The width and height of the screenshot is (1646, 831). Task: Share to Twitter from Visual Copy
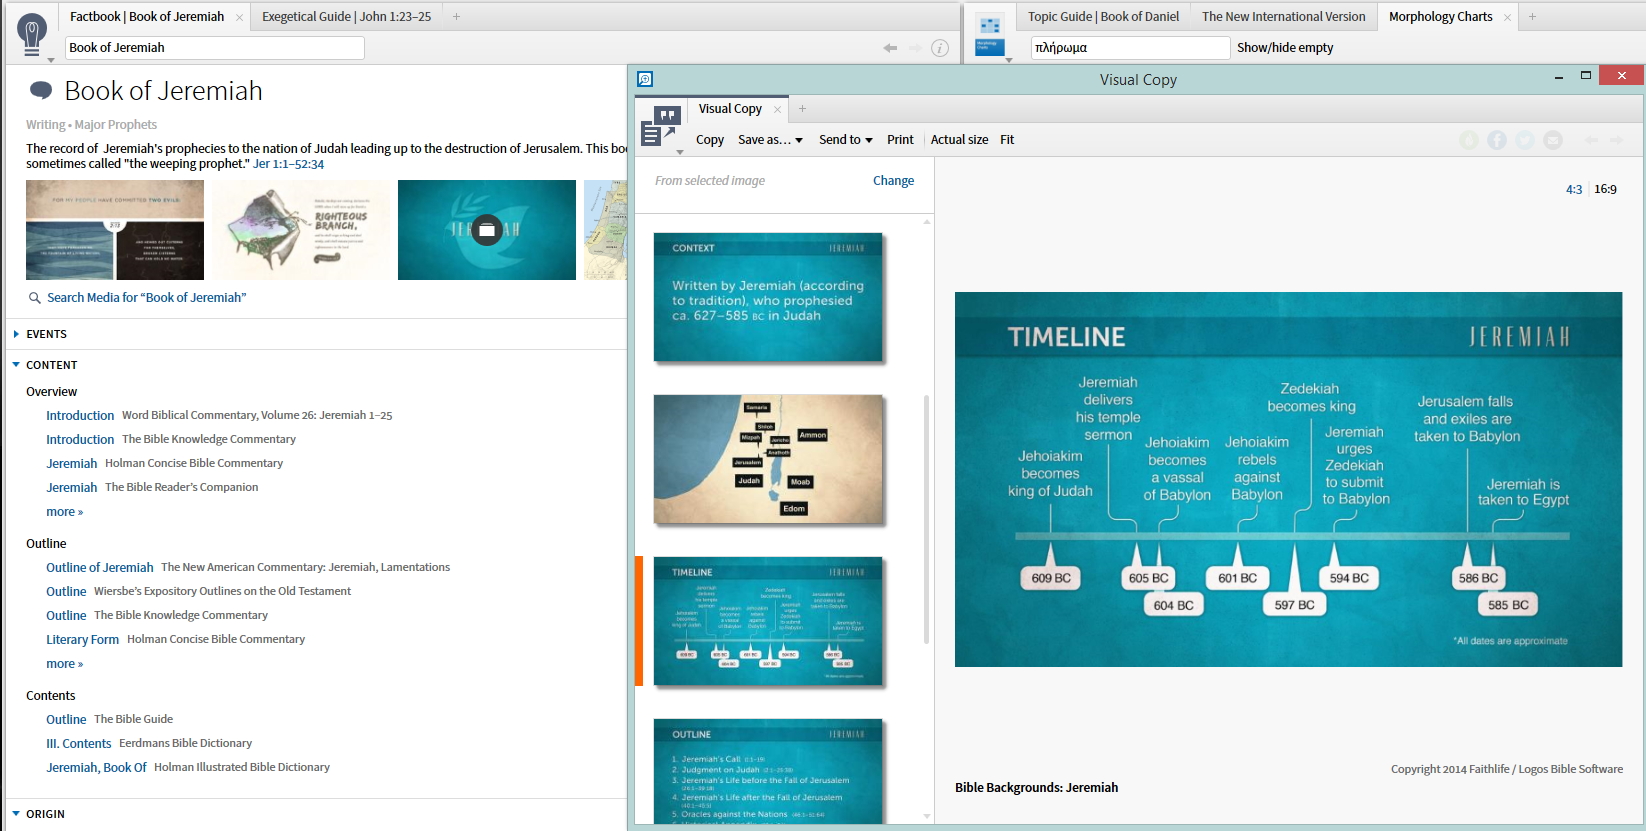click(1525, 140)
